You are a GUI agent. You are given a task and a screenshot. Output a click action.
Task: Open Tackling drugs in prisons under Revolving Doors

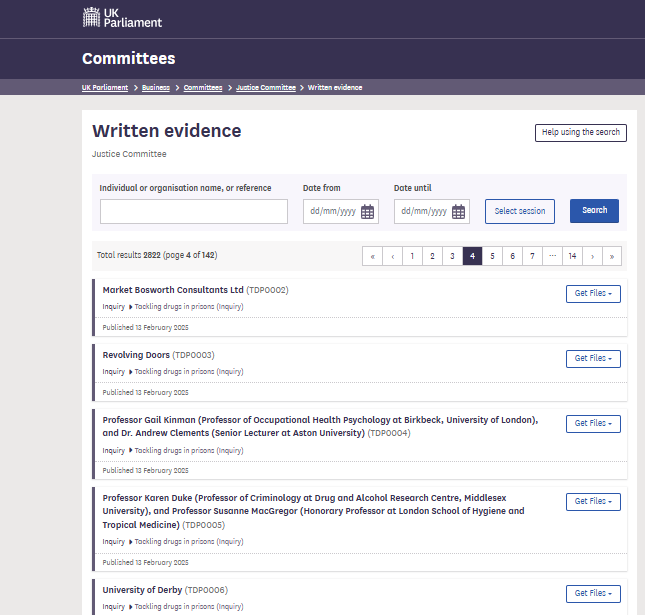point(189,372)
